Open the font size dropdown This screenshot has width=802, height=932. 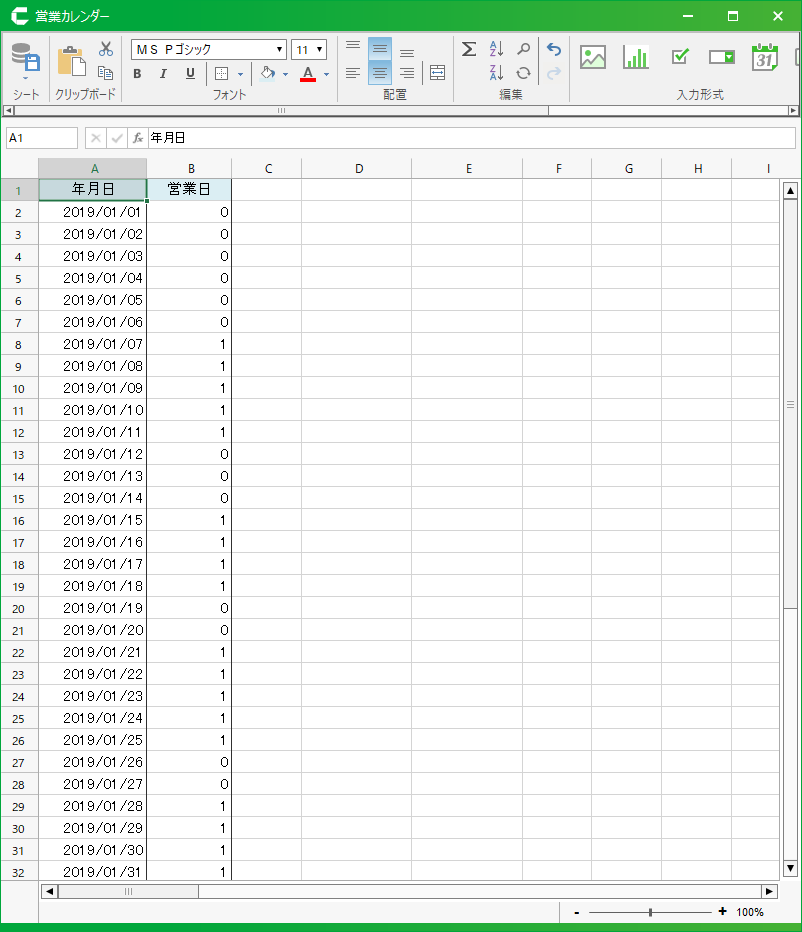tap(319, 49)
